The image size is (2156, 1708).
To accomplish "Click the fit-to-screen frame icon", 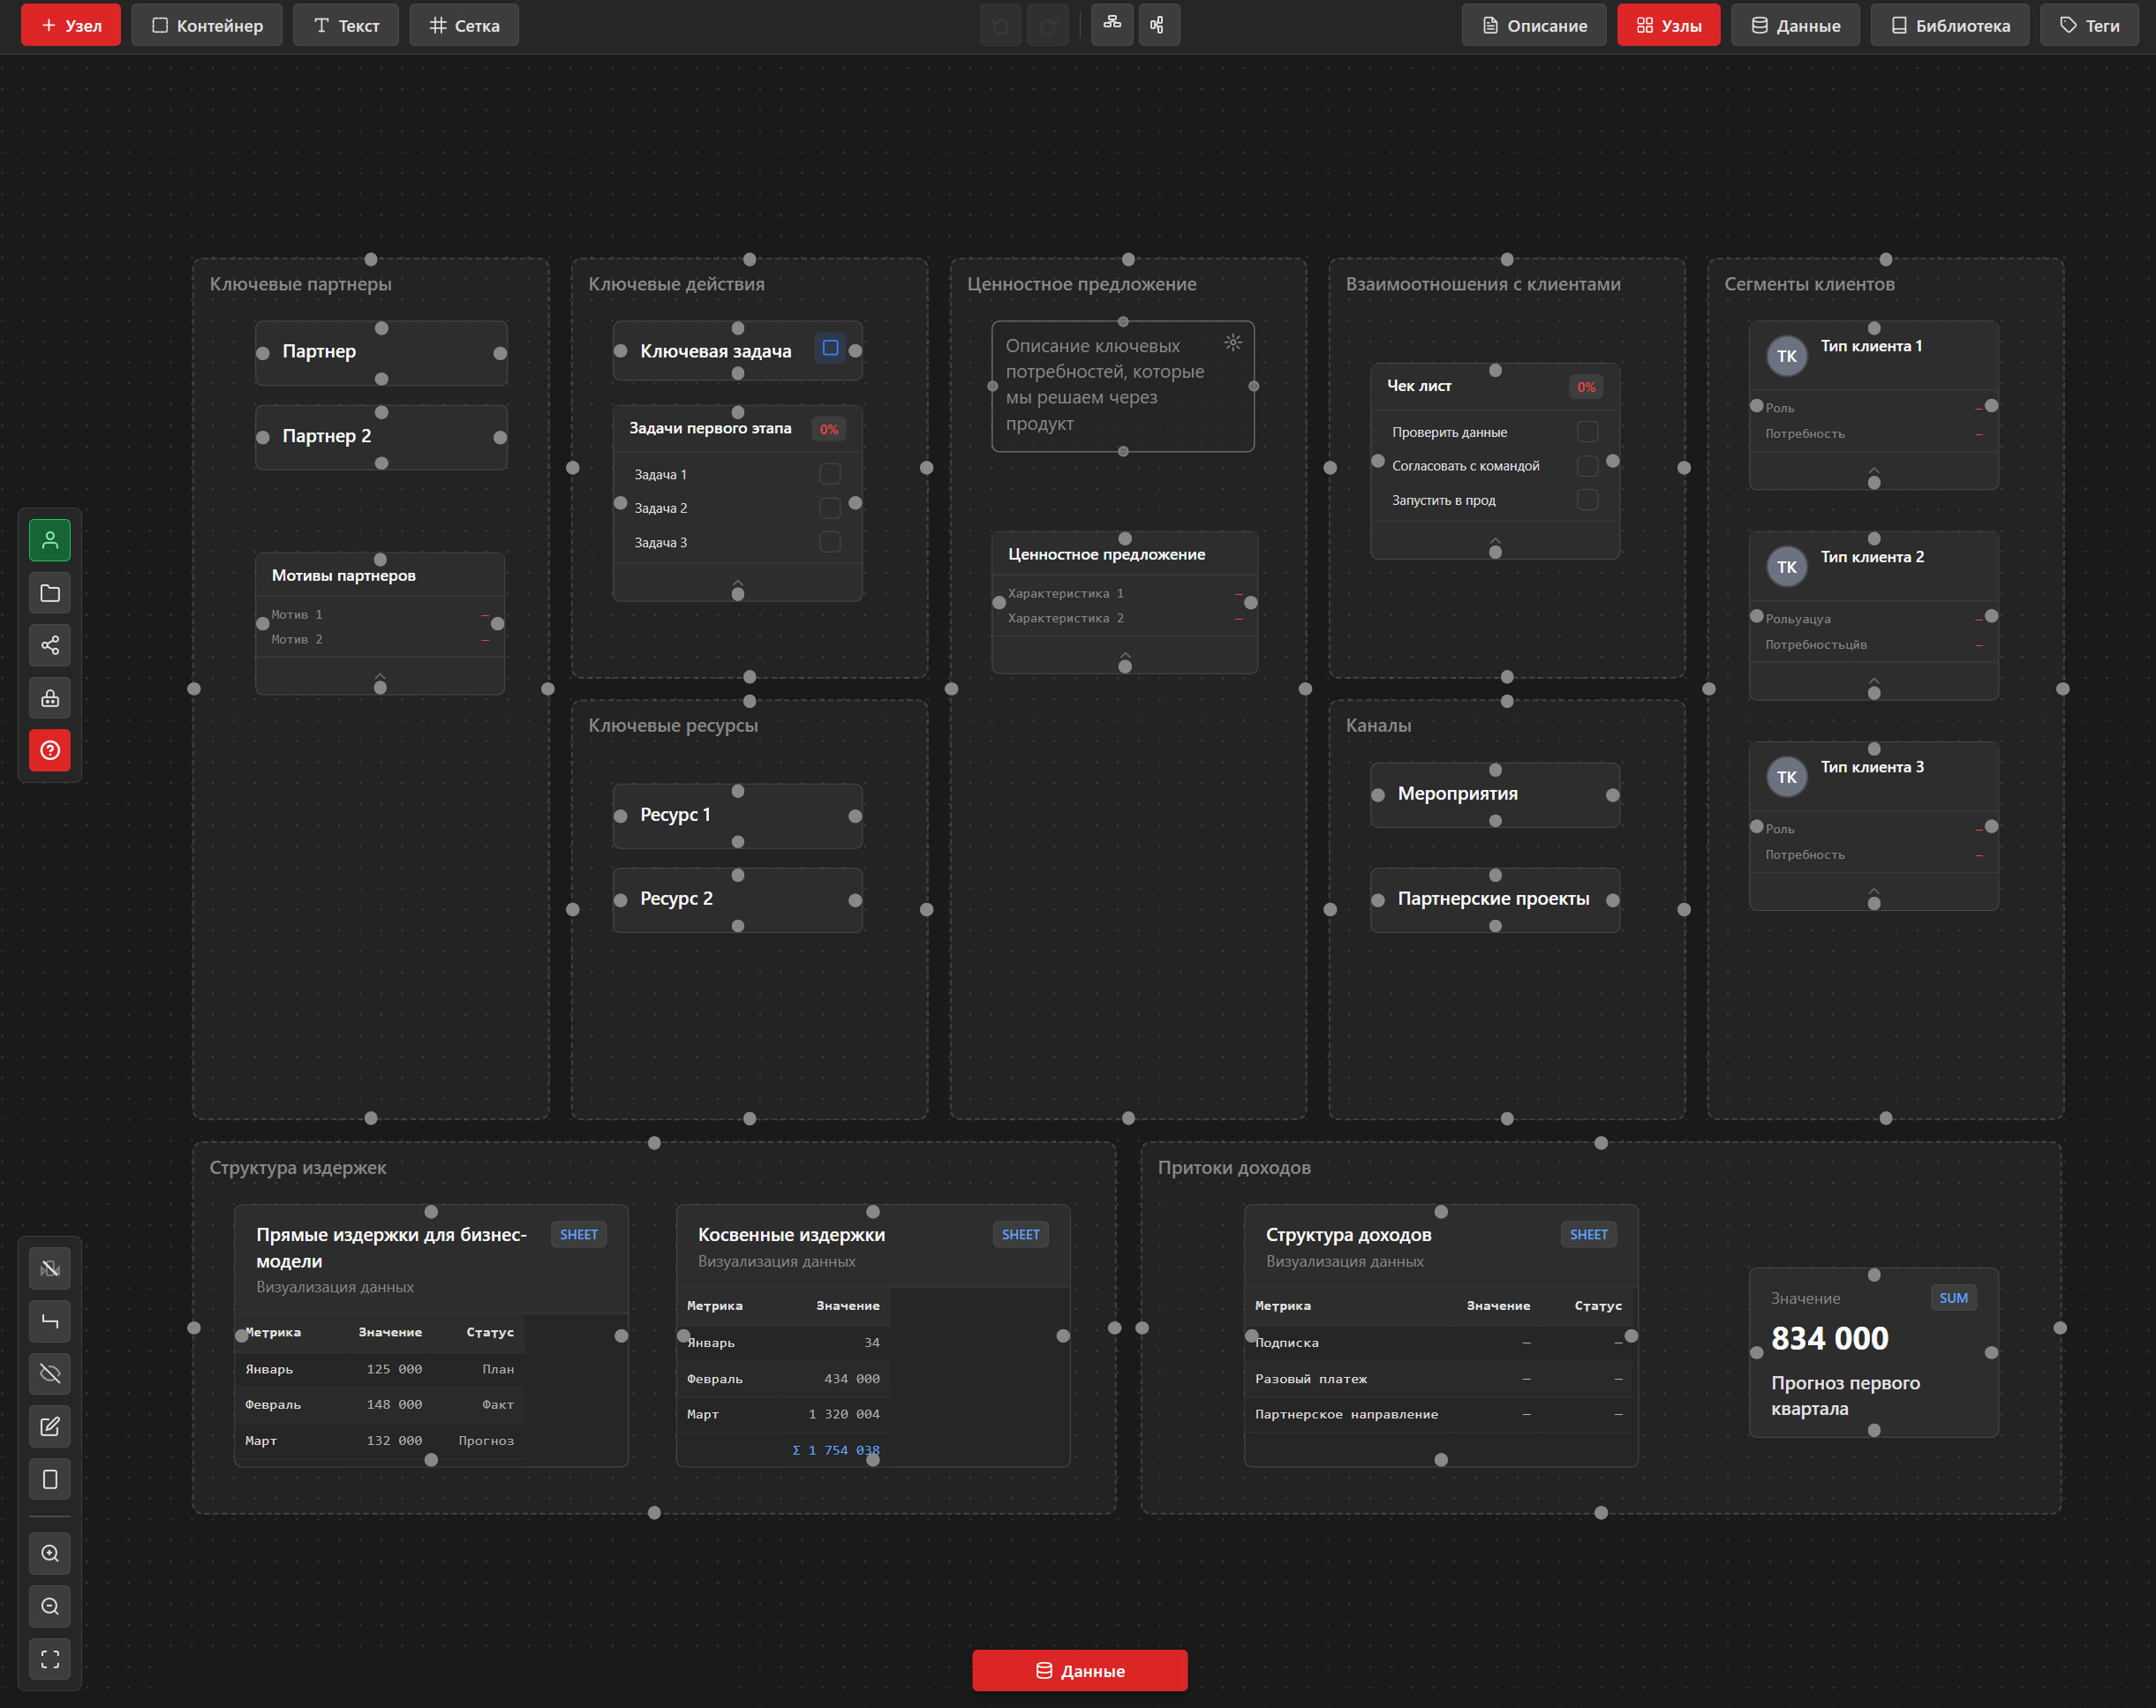I will pos(50,1659).
